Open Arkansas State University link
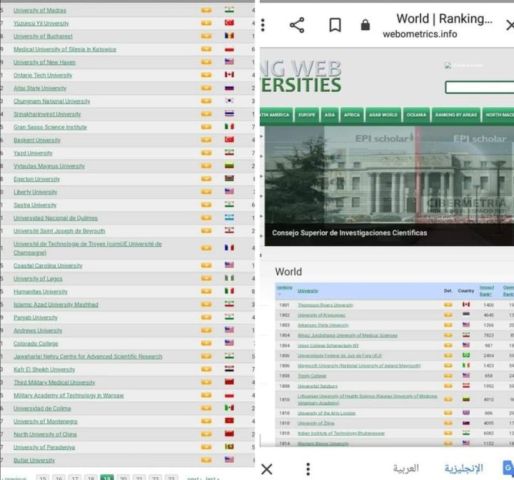This screenshot has height=480, width=514. click(323, 325)
